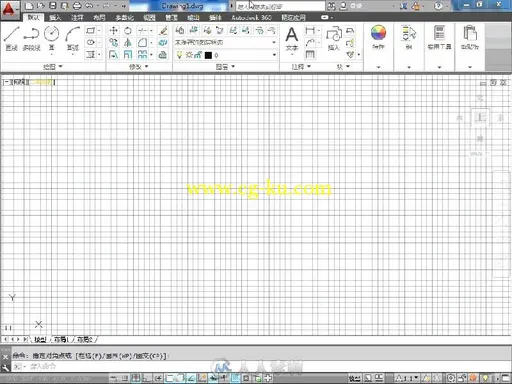512x384 pixels.
Task: Select the Fillet tool in Modify panel
Action: 142,42
